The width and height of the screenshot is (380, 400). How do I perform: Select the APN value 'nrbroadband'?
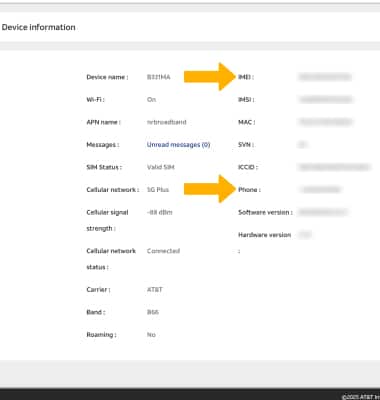pos(167,122)
